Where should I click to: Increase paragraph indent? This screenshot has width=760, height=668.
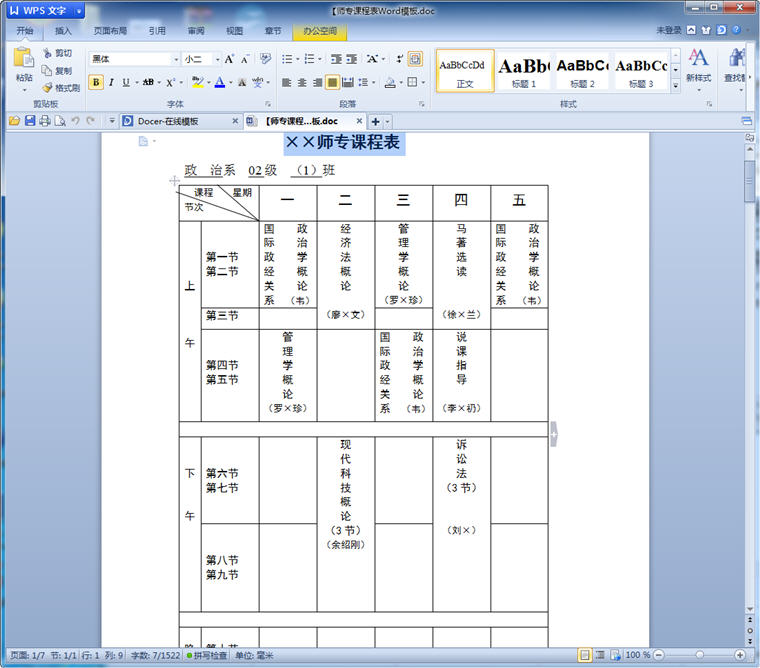(x=352, y=59)
